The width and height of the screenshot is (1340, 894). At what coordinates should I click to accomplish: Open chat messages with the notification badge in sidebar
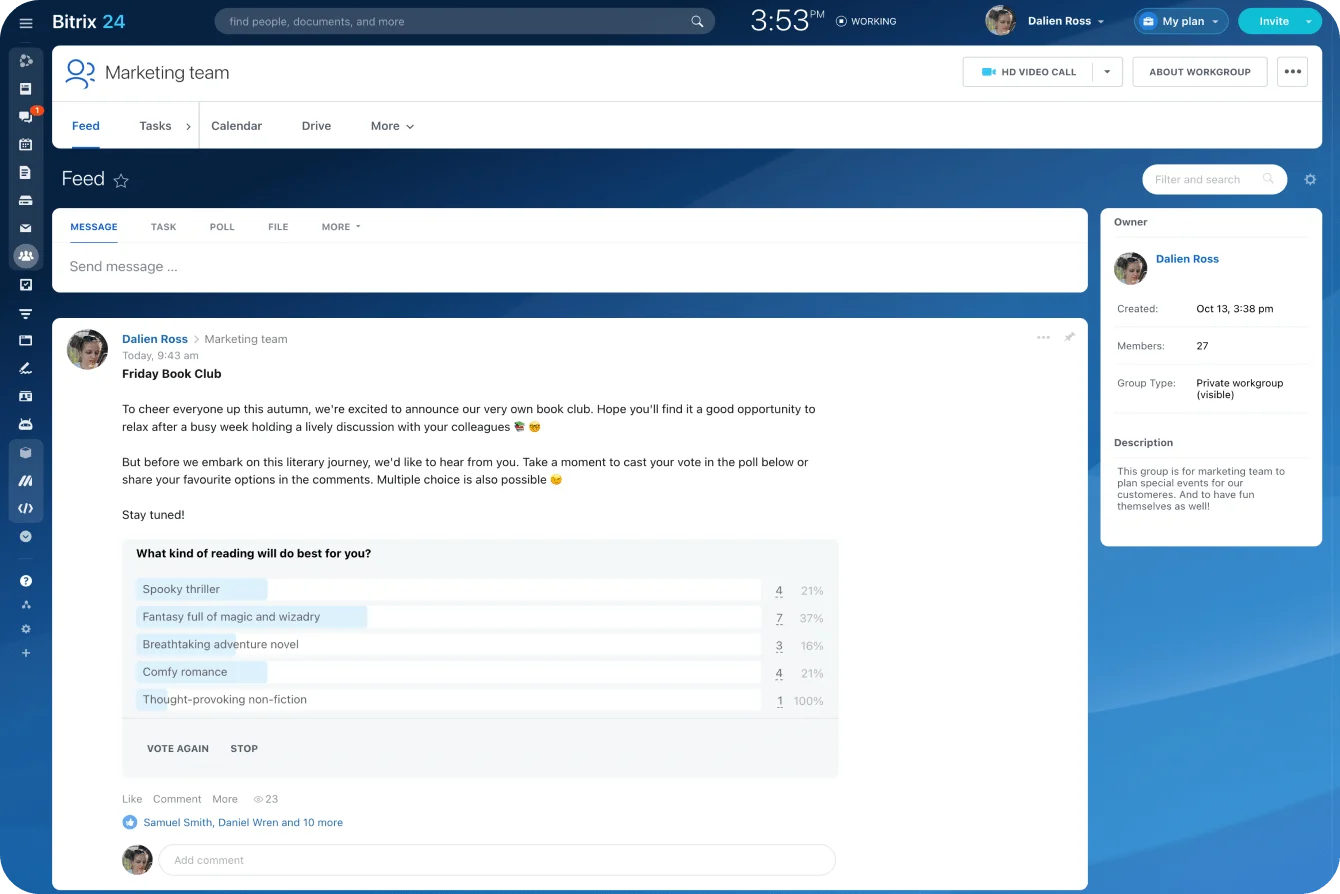[26, 116]
